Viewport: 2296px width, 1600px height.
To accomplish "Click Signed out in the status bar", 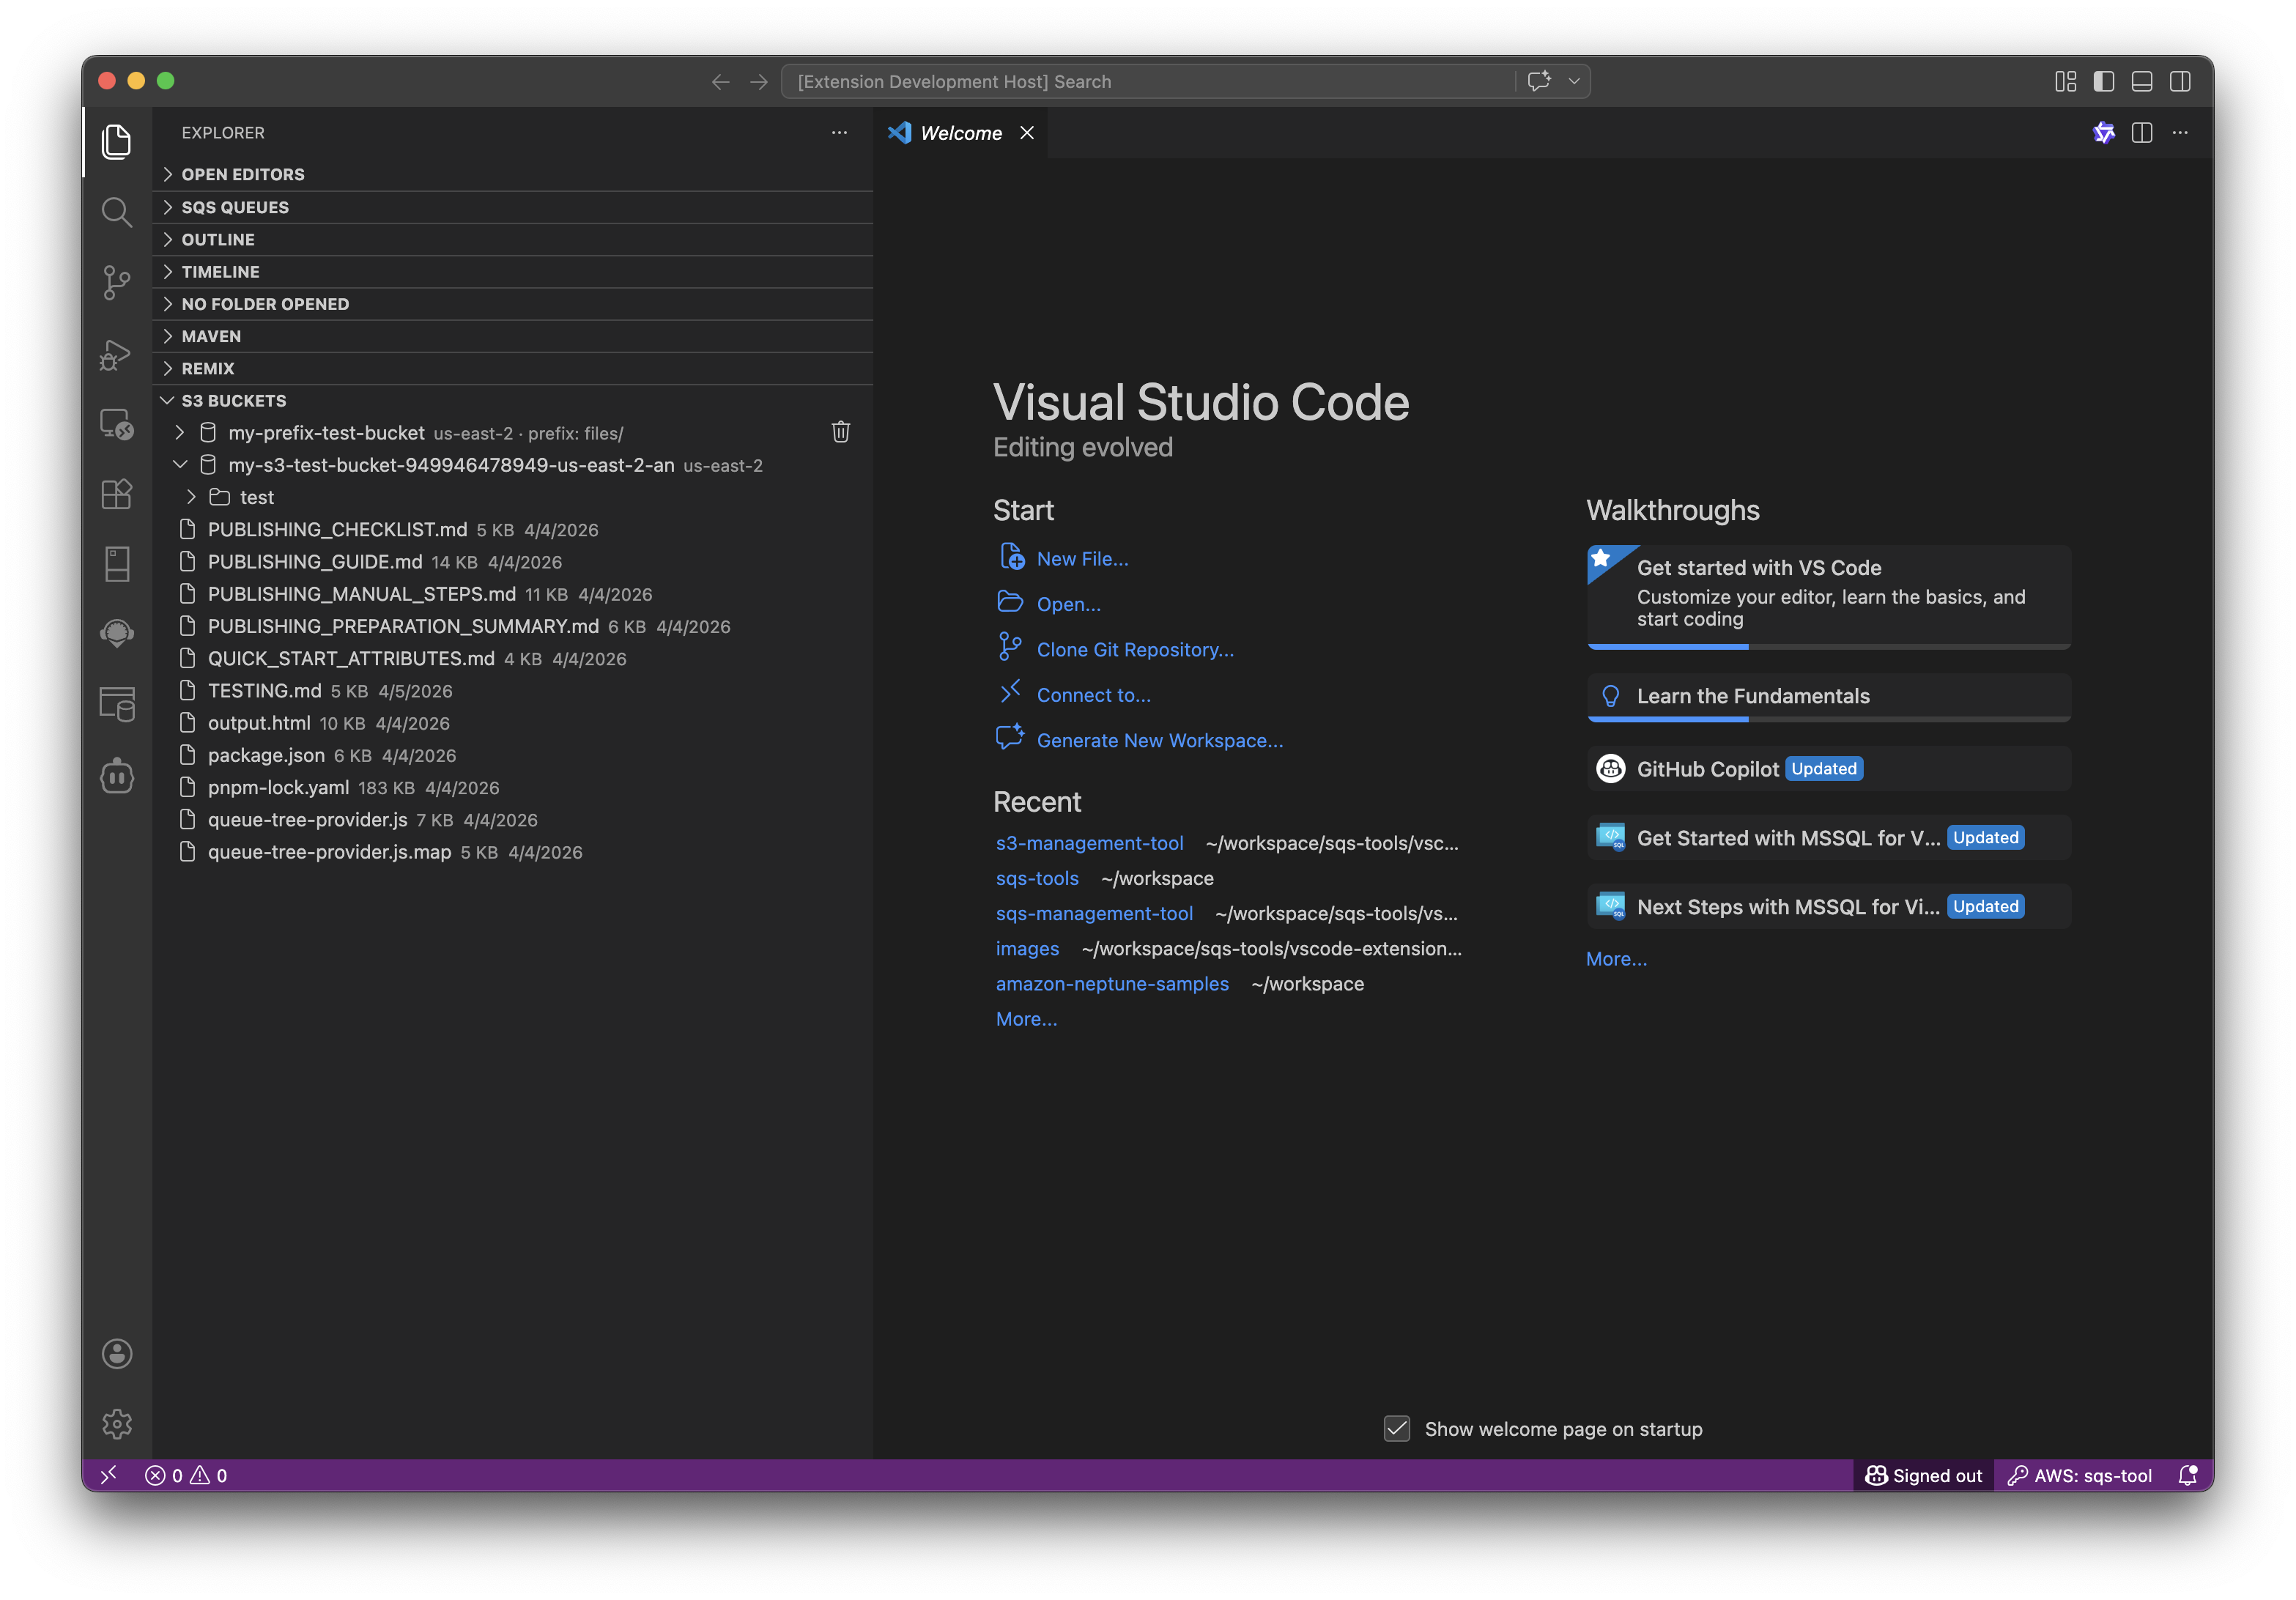I will 1923,1475.
